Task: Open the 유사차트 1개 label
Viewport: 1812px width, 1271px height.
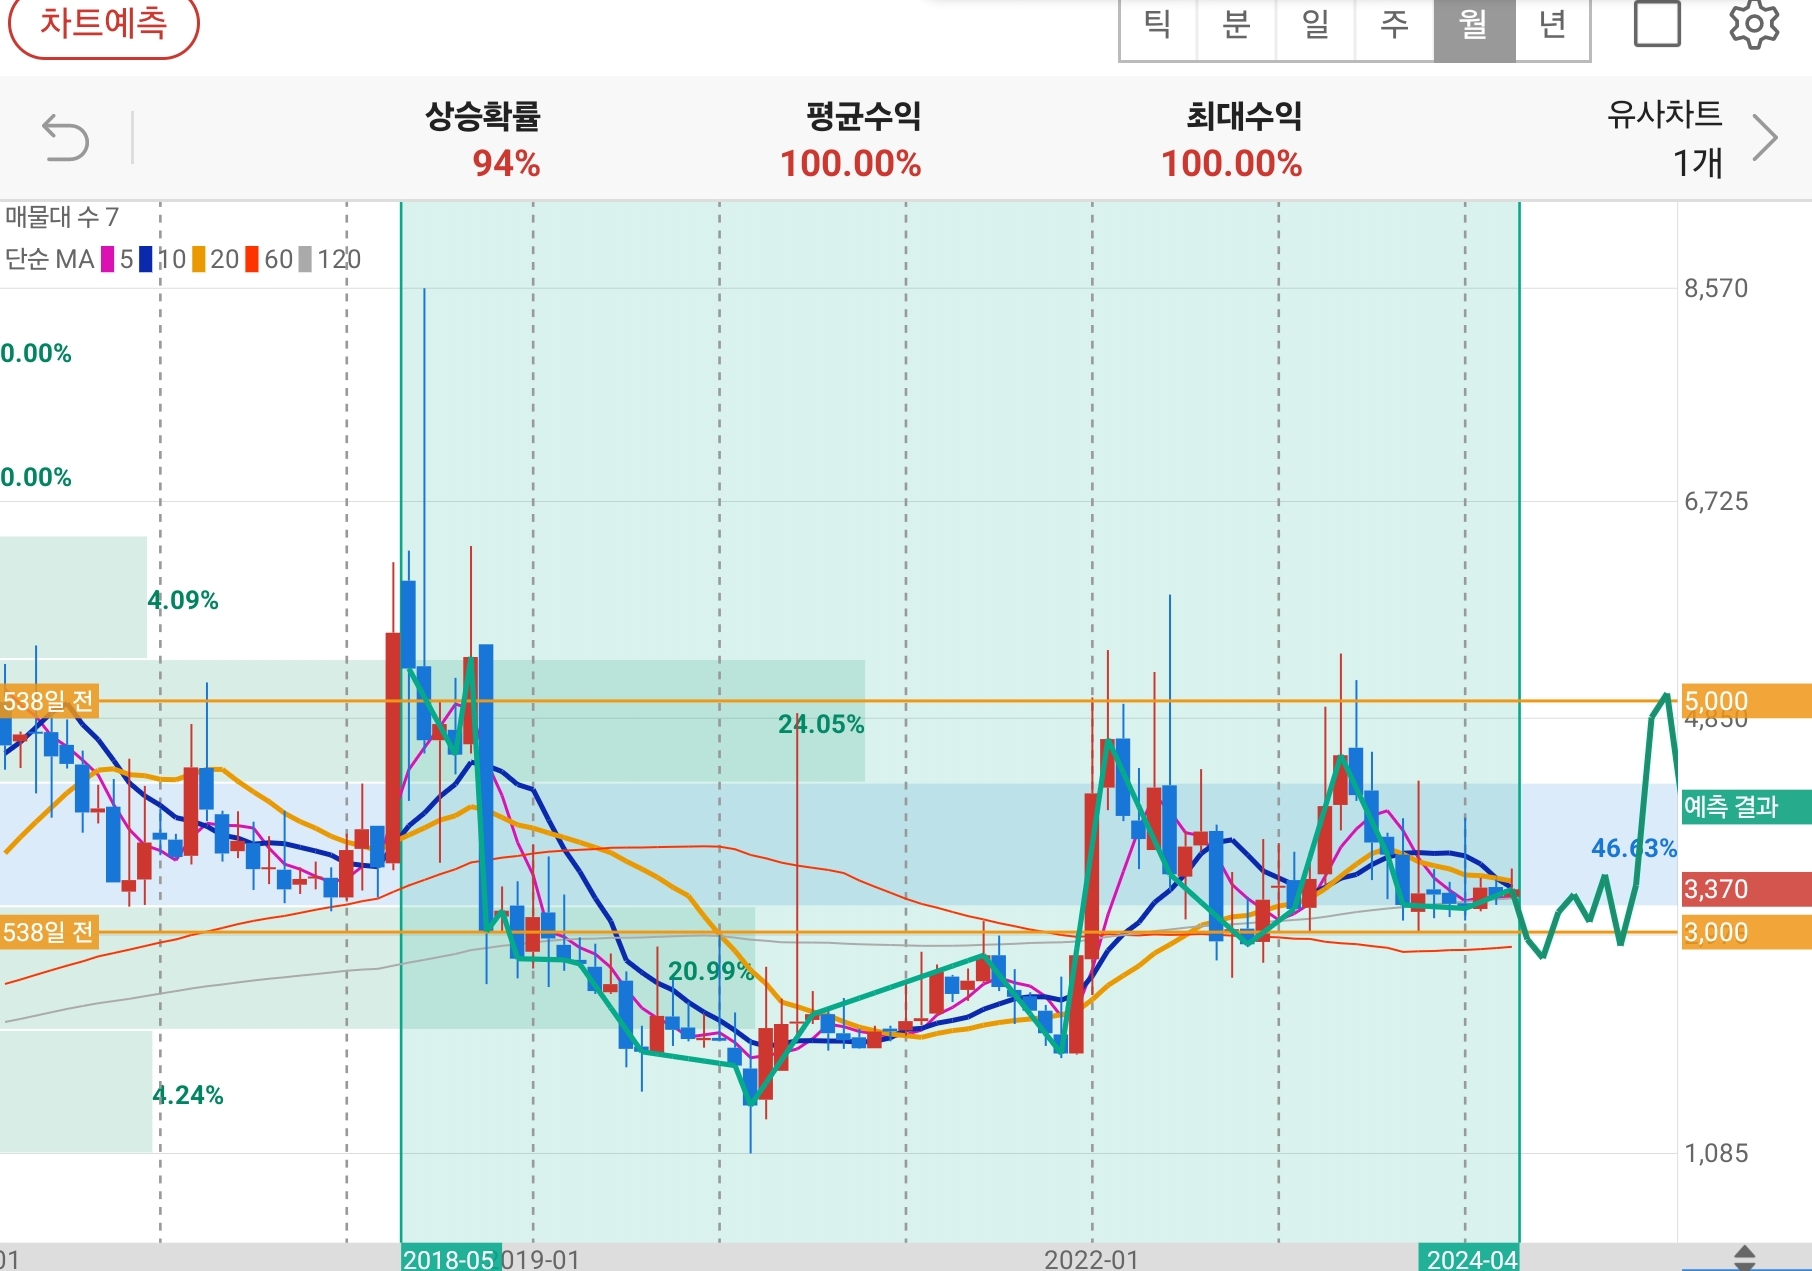Action: point(1665,138)
